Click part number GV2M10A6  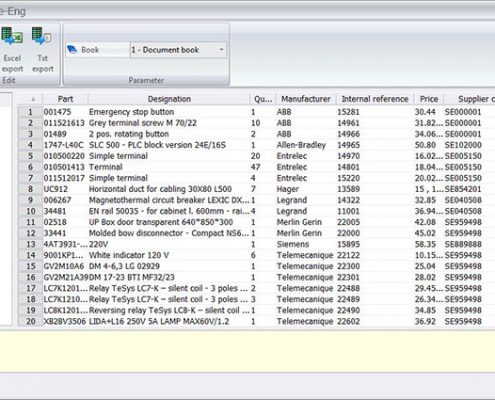tap(64, 266)
